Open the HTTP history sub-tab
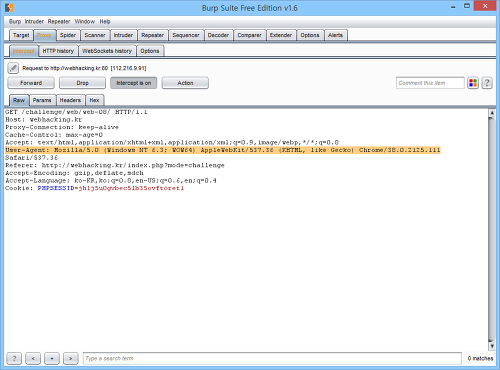The height and width of the screenshot is (370, 500). pyautogui.click(x=58, y=51)
